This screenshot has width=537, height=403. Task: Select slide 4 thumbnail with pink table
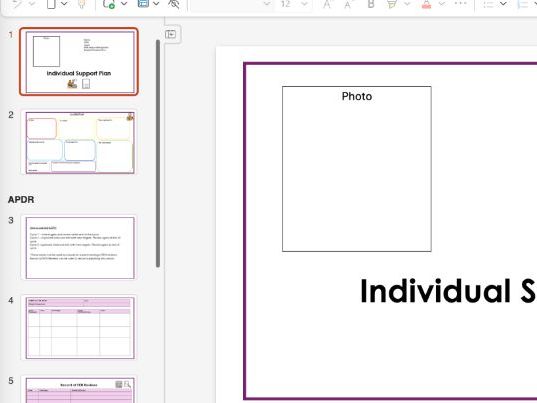tap(80, 328)
